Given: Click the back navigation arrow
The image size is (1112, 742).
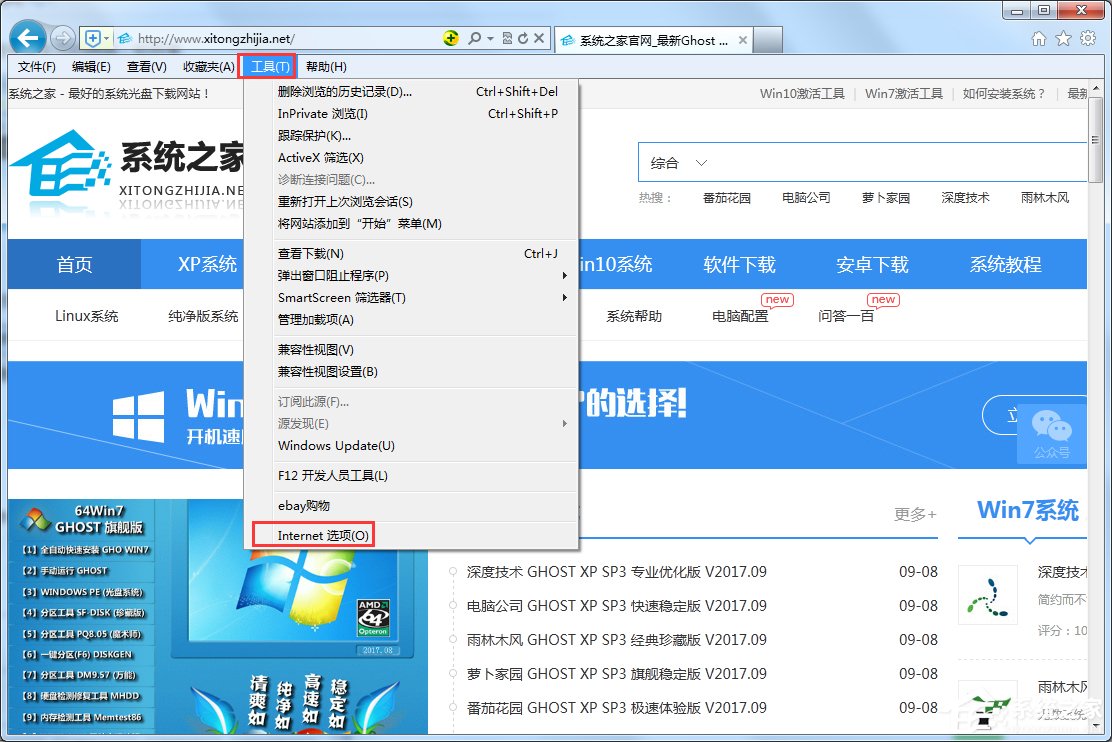Looking at the screenshot, I should [27, 37].
